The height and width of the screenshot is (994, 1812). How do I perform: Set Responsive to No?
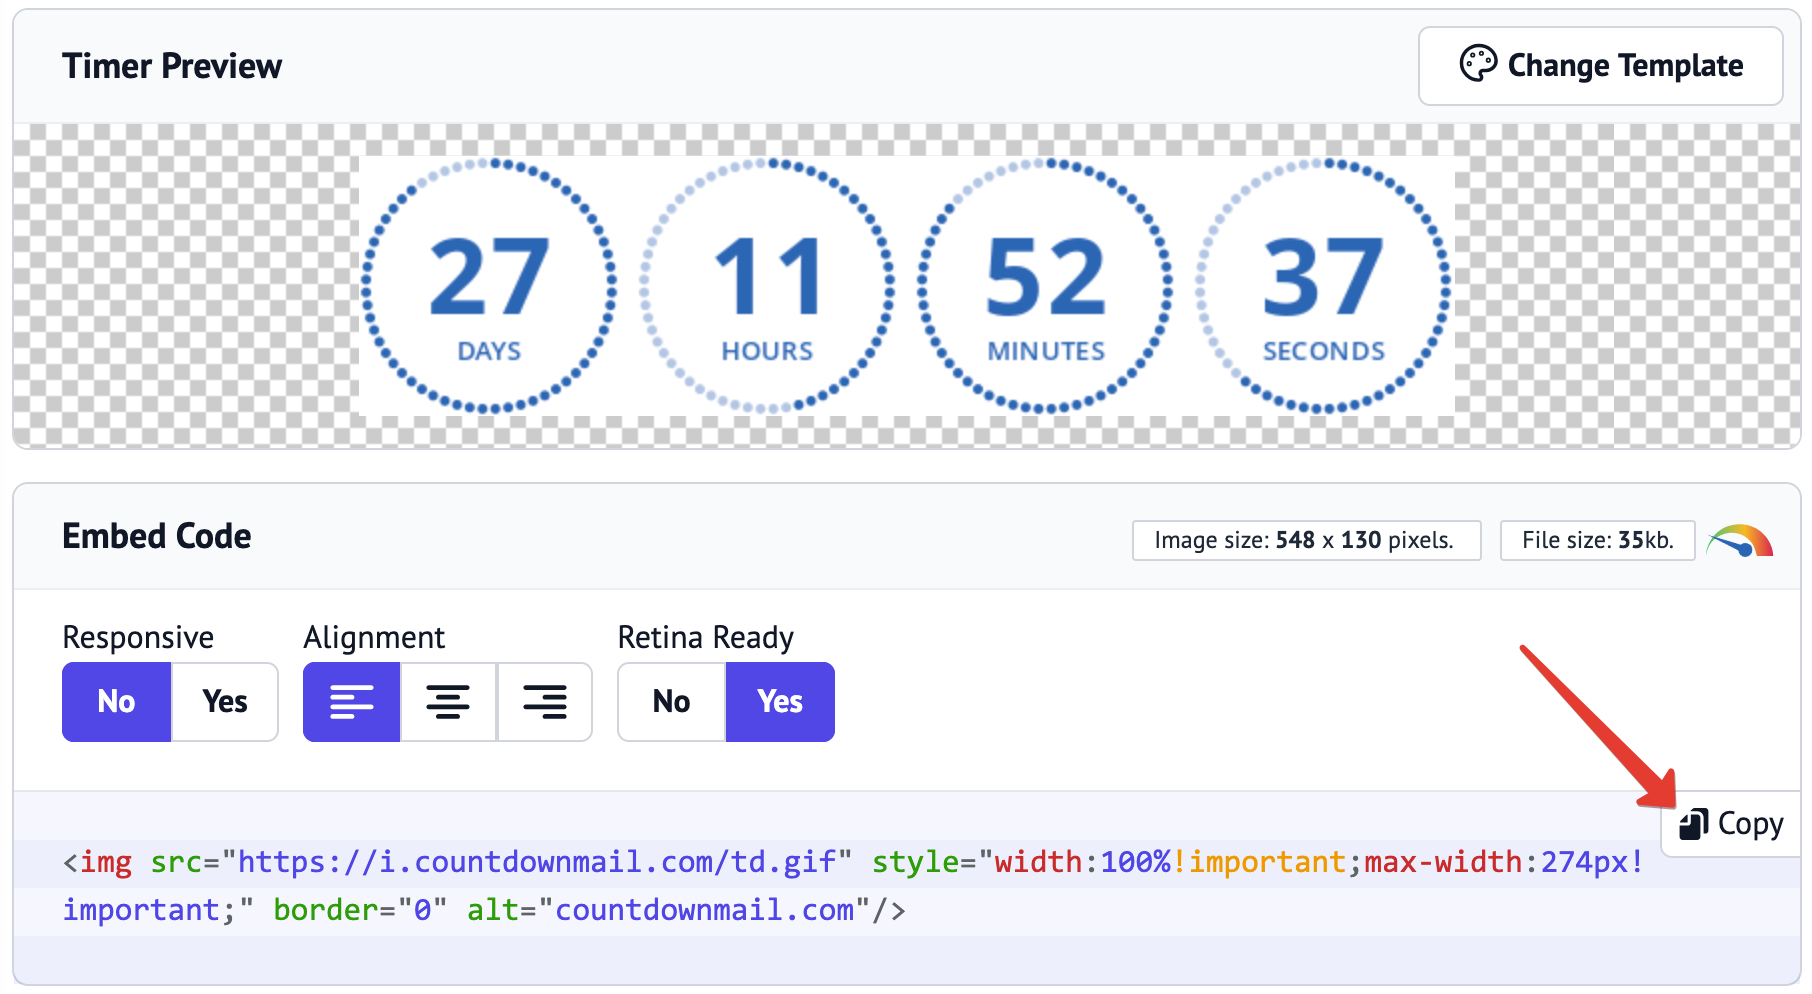pos(117,702)
